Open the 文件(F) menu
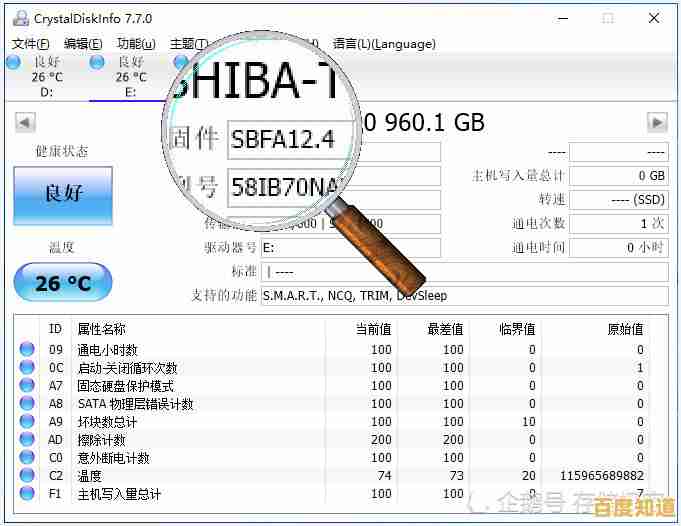 (x=30, y=44)
